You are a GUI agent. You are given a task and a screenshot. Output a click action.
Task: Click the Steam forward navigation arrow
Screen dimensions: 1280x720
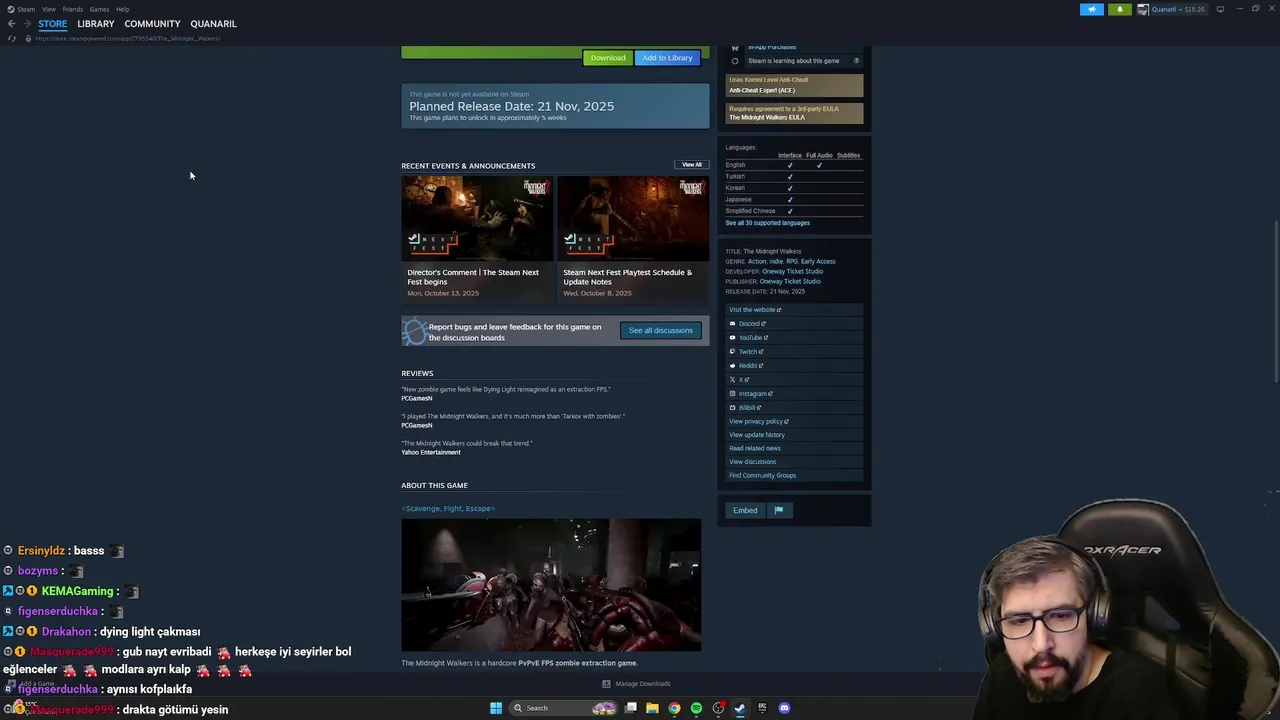(26, 24)
